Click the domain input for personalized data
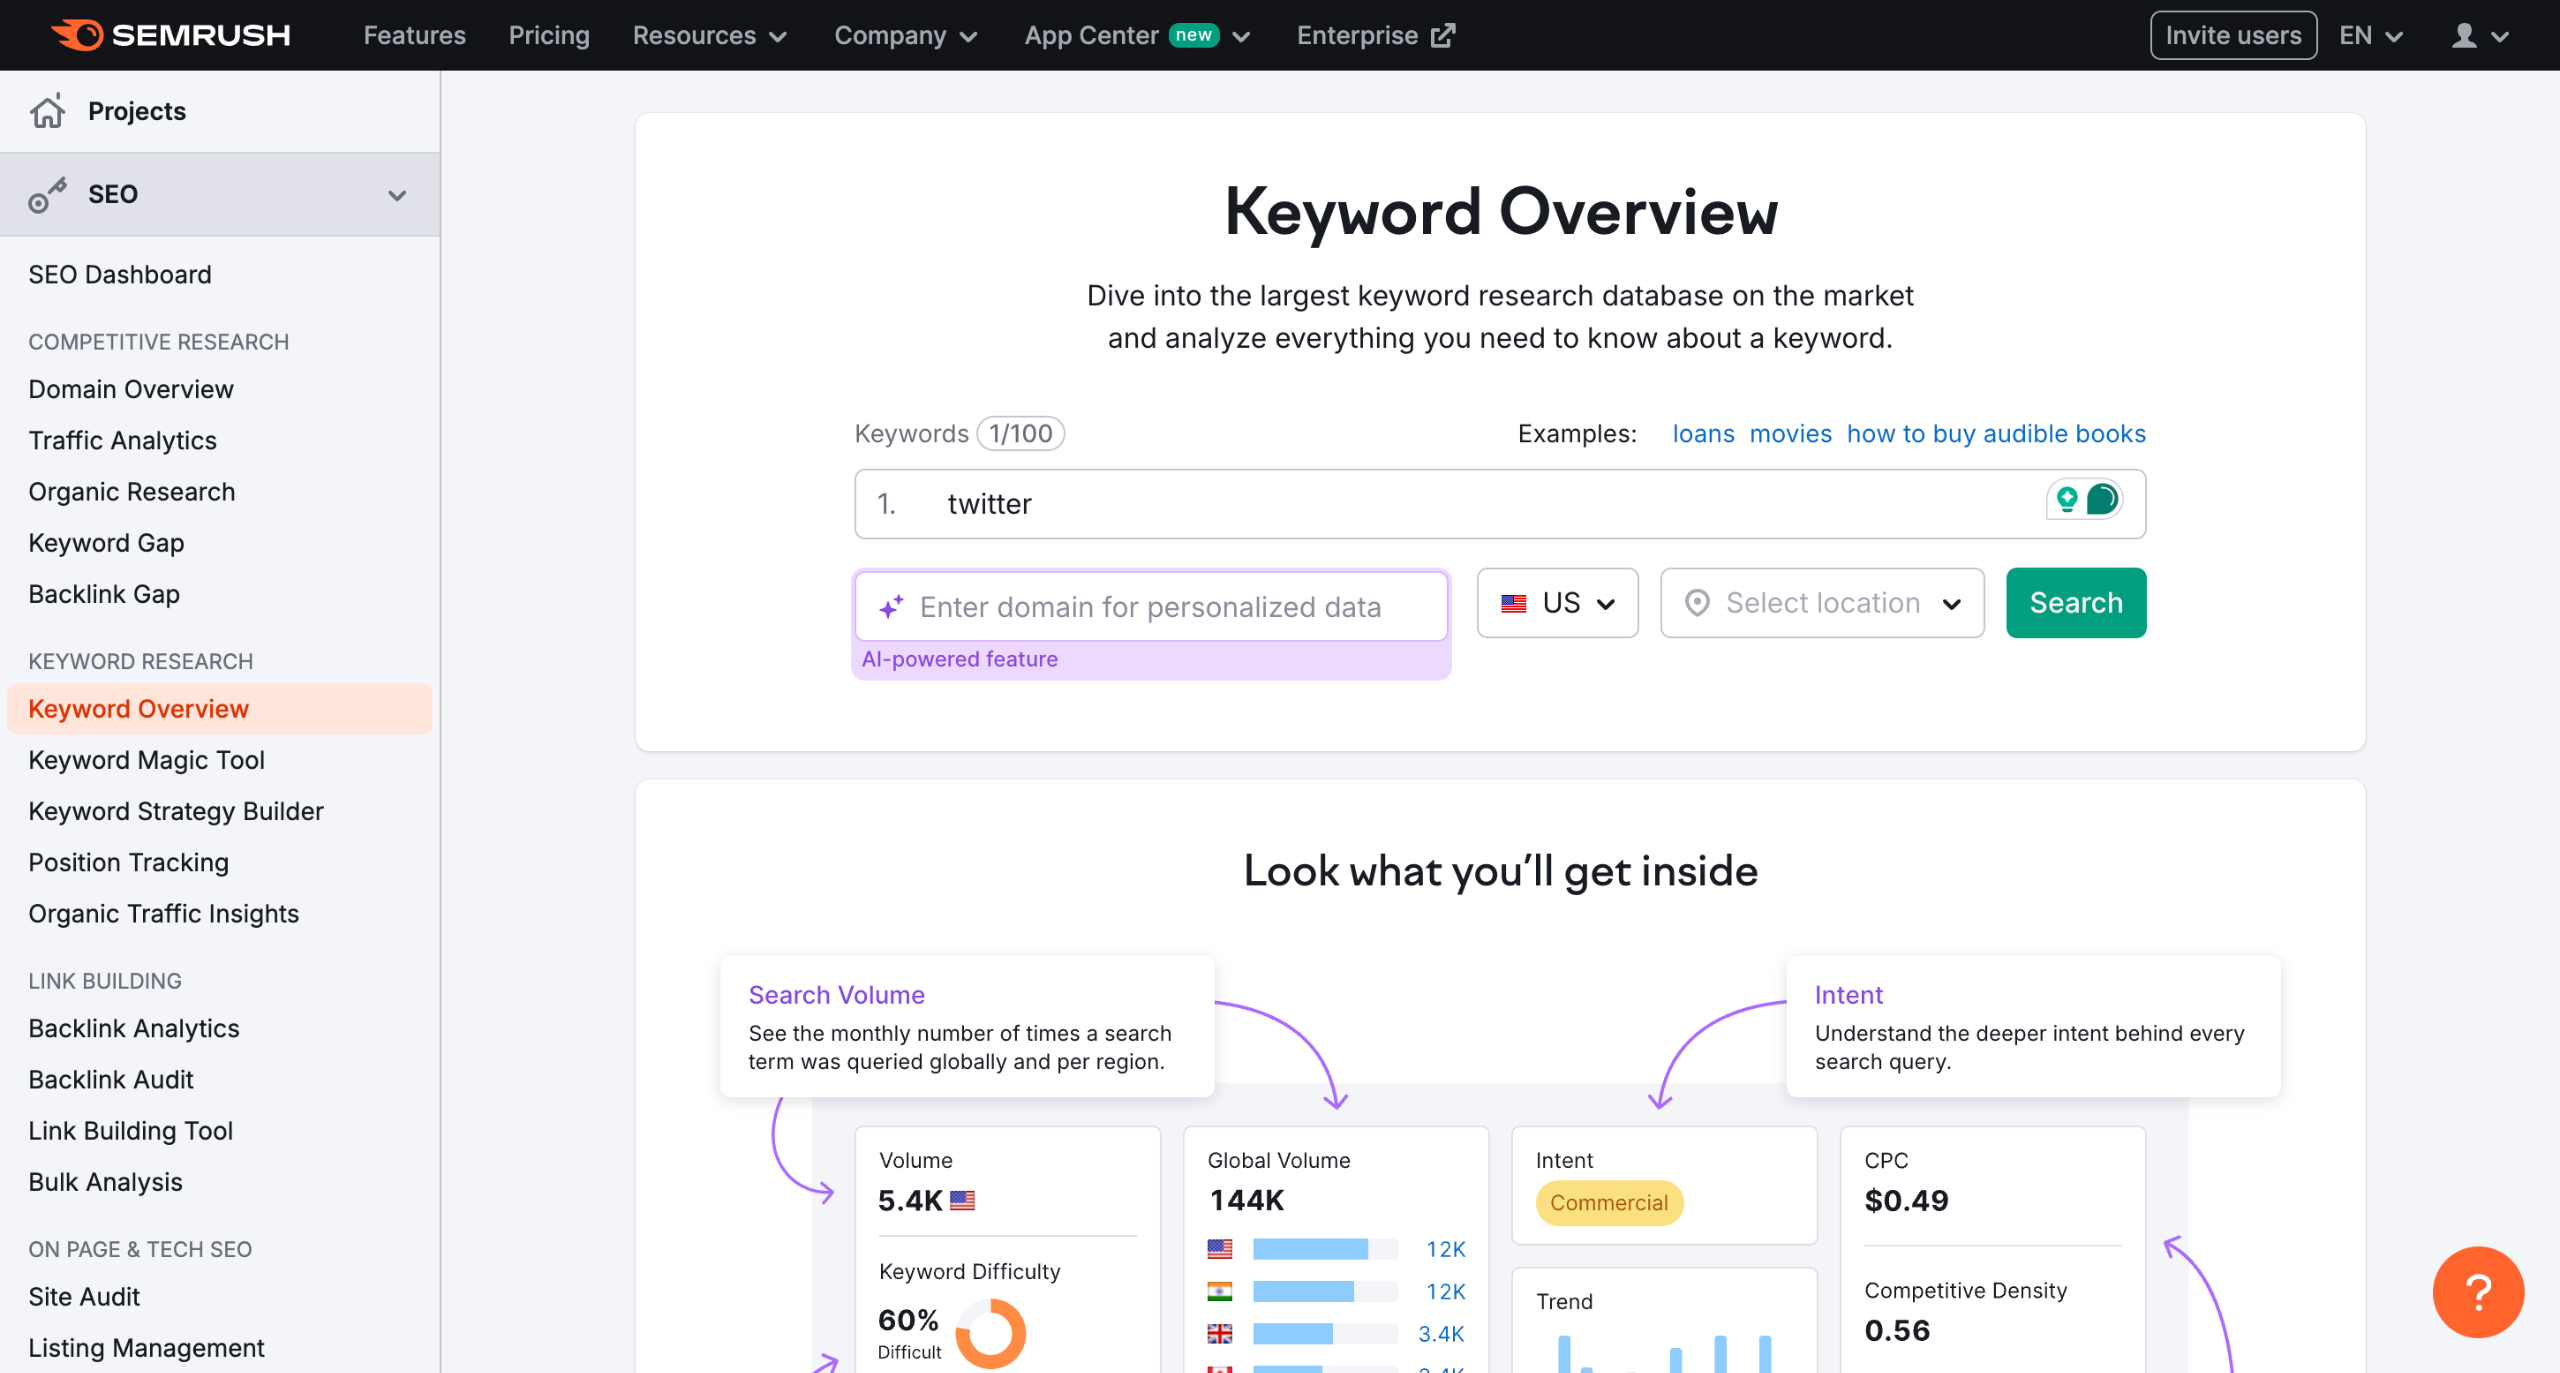2560x1373 pixels. [x=1150, y=606]
